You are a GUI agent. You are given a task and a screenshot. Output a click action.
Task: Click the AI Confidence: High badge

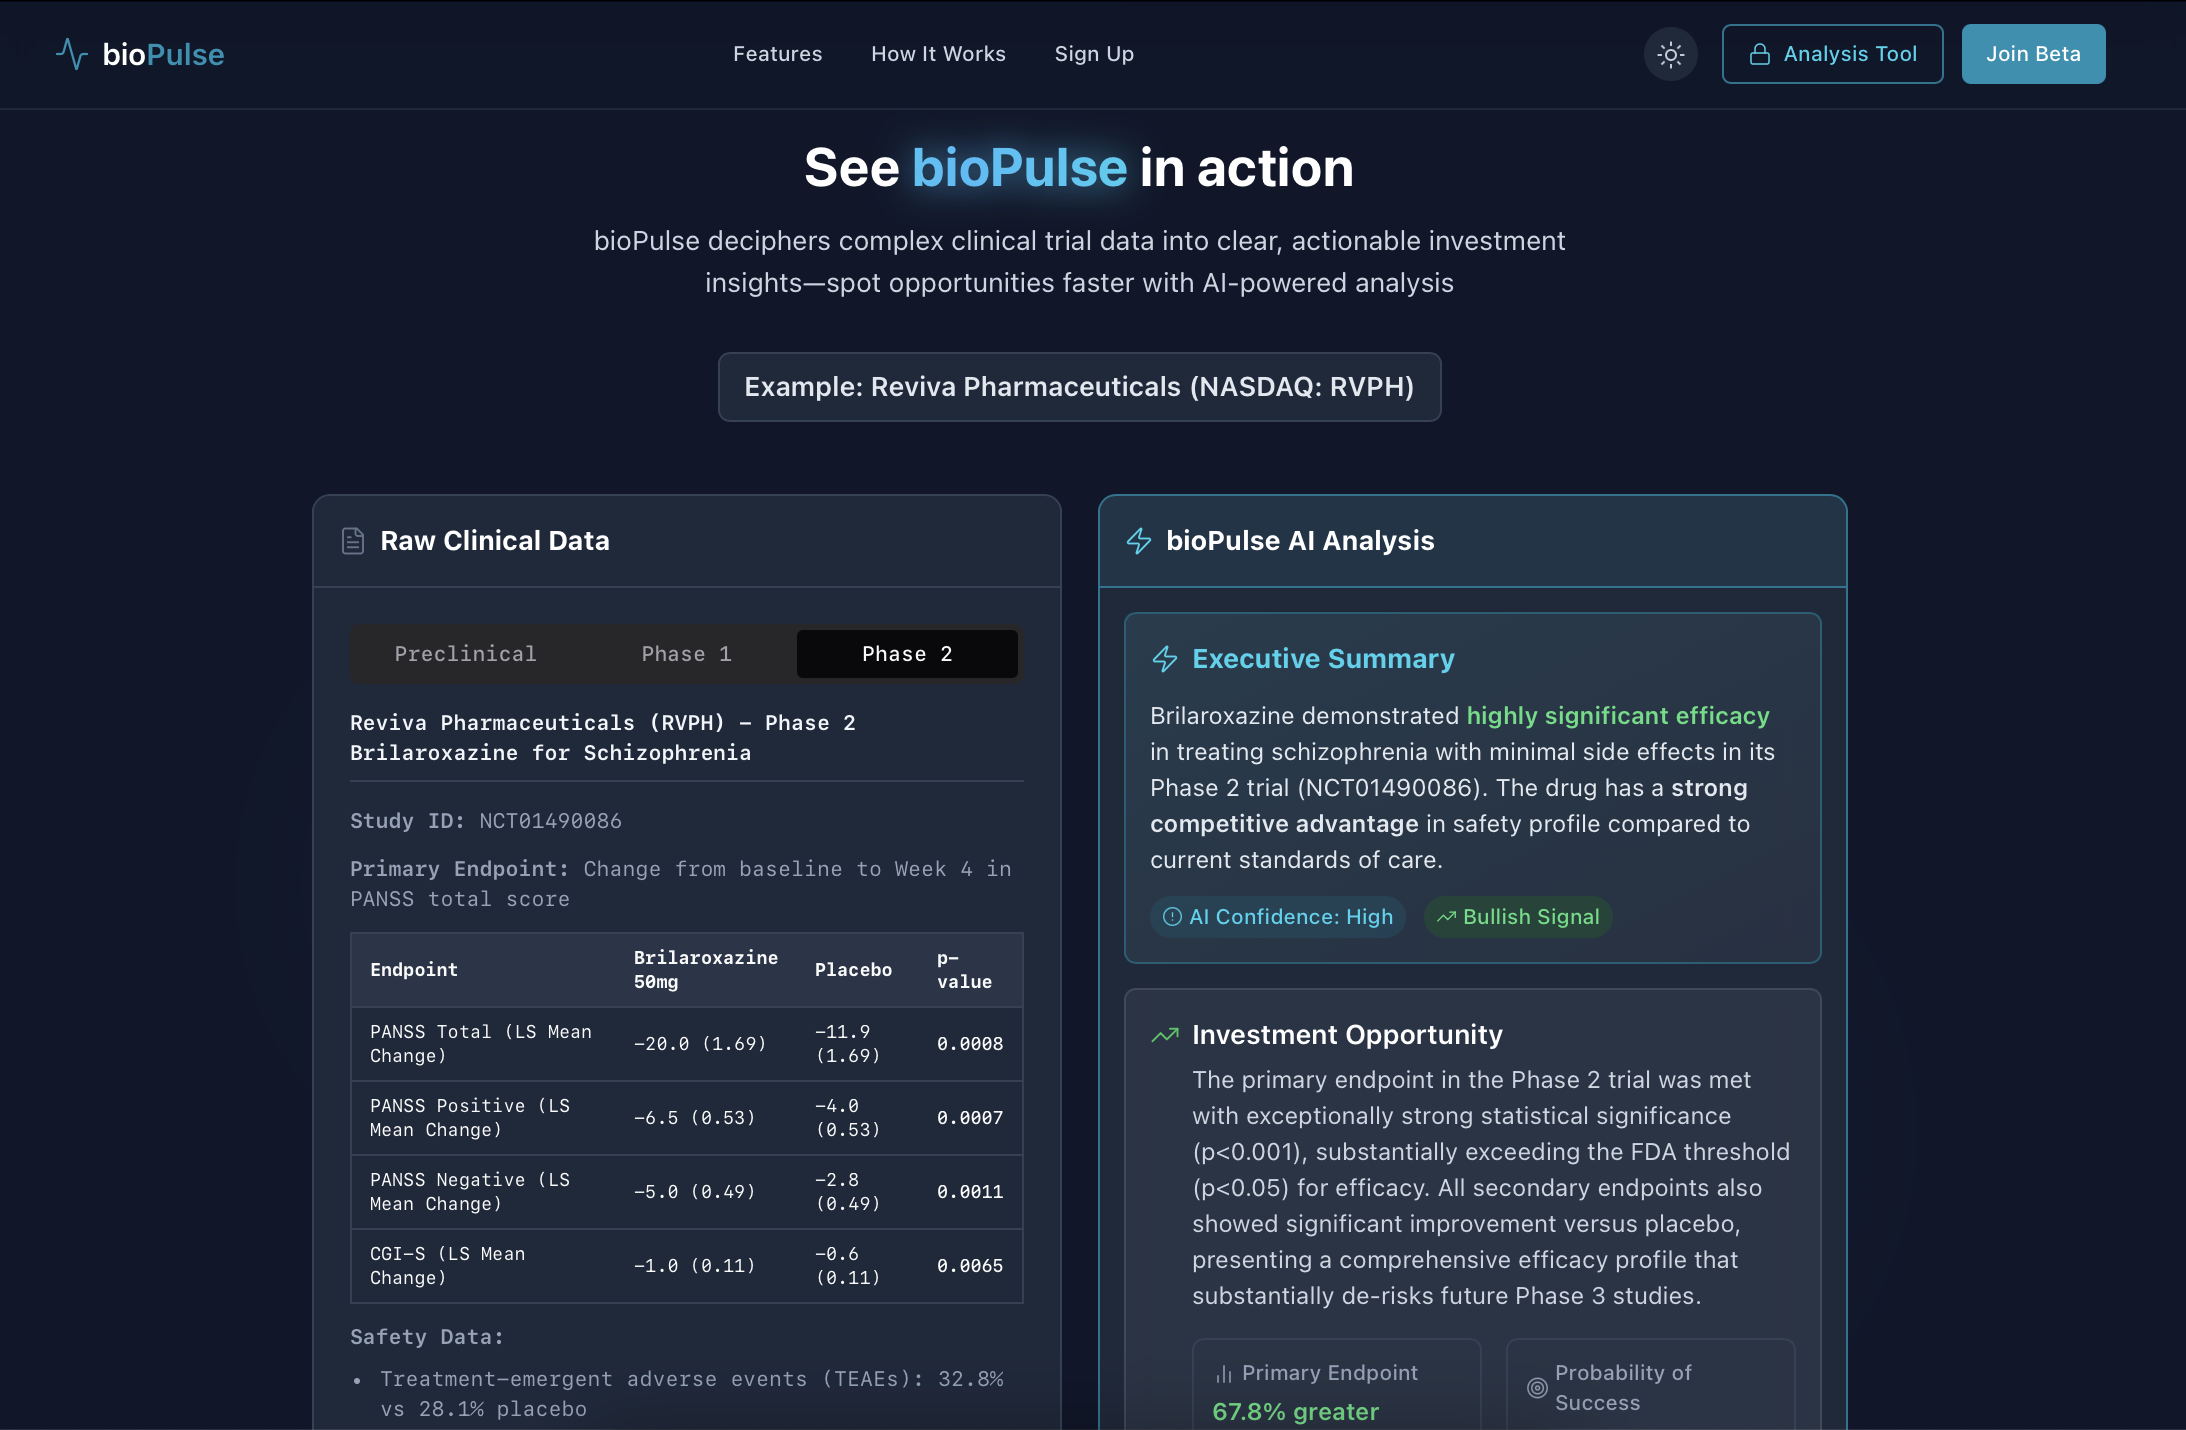(x=1278, y=917)
